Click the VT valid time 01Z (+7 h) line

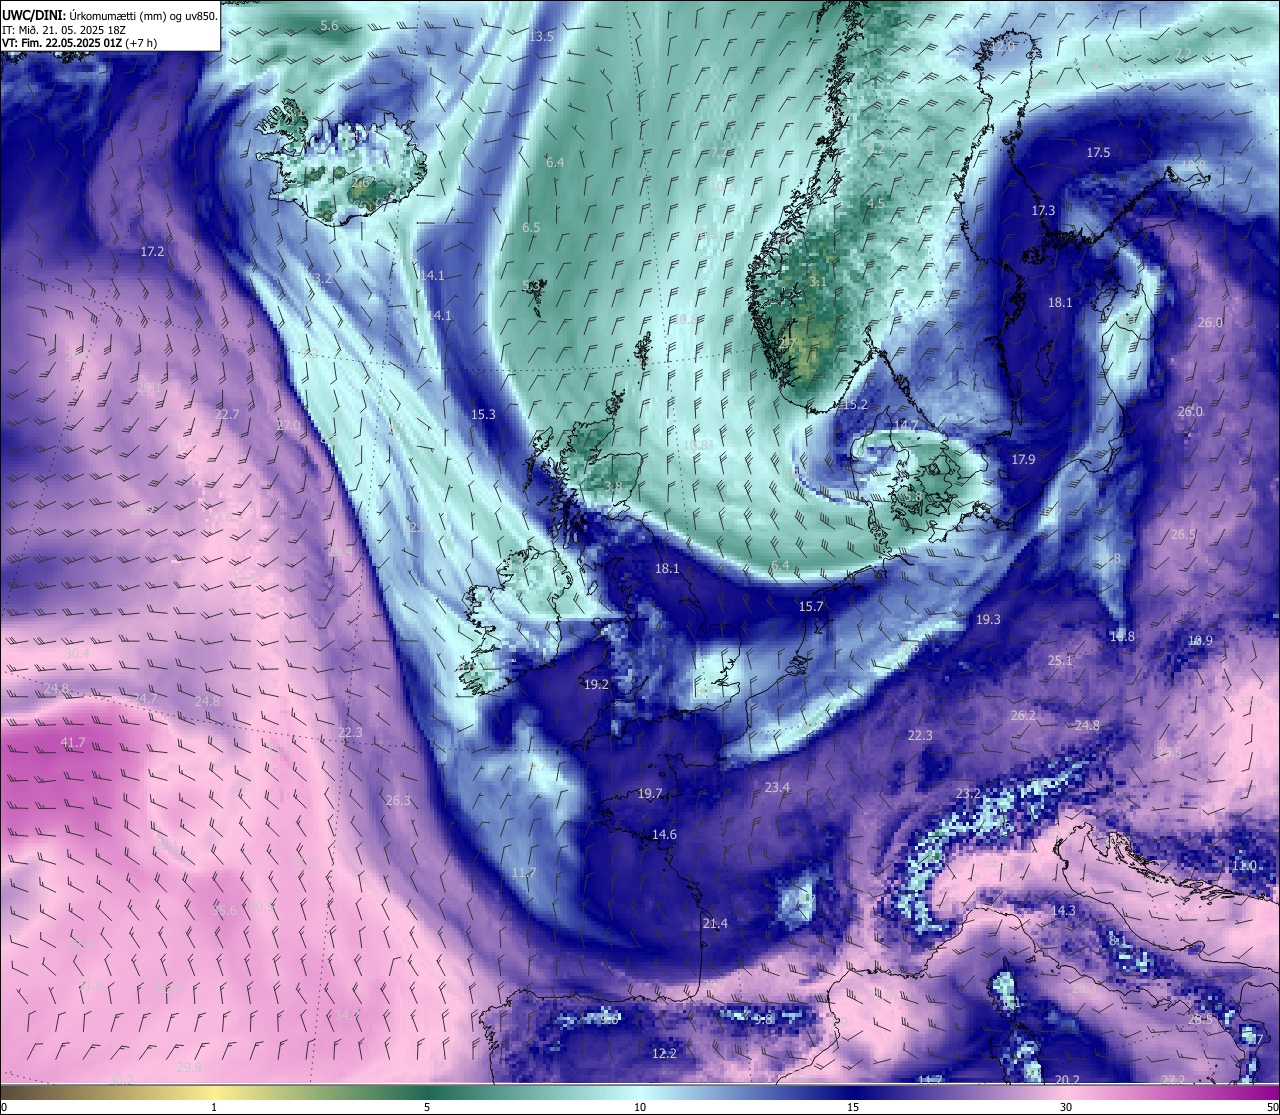[79, 42]
